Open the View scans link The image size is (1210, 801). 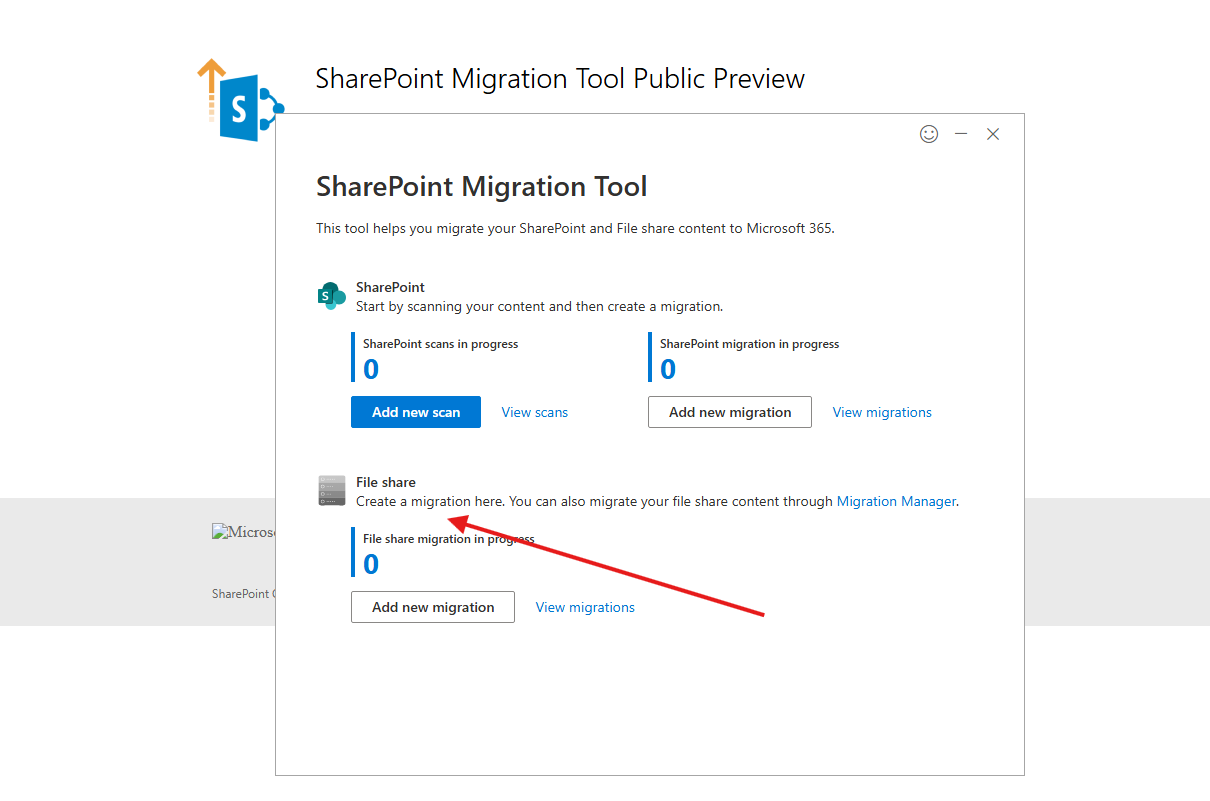534,412
